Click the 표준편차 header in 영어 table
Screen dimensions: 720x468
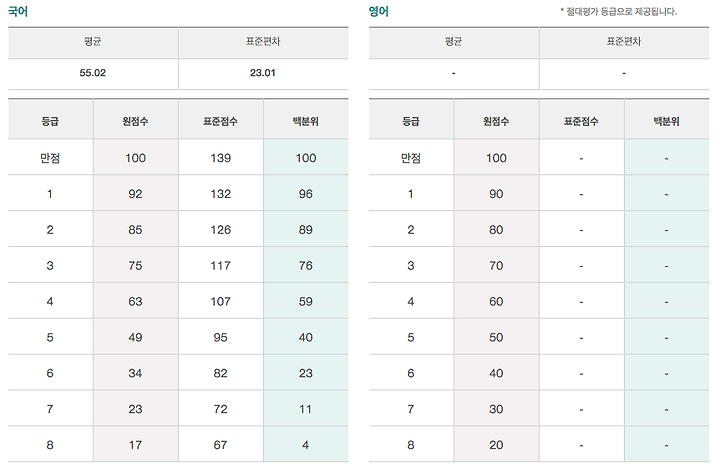624,41
